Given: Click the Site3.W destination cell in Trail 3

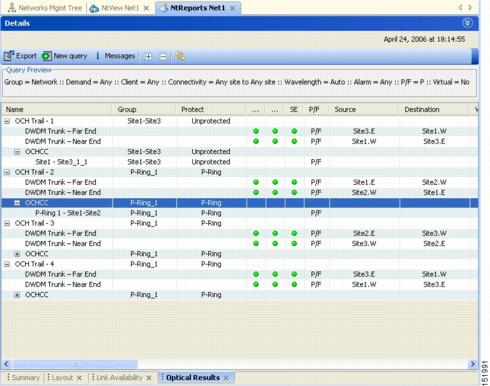Looking at the screenshot, I should pyautogui.click(x=434, y=233).
